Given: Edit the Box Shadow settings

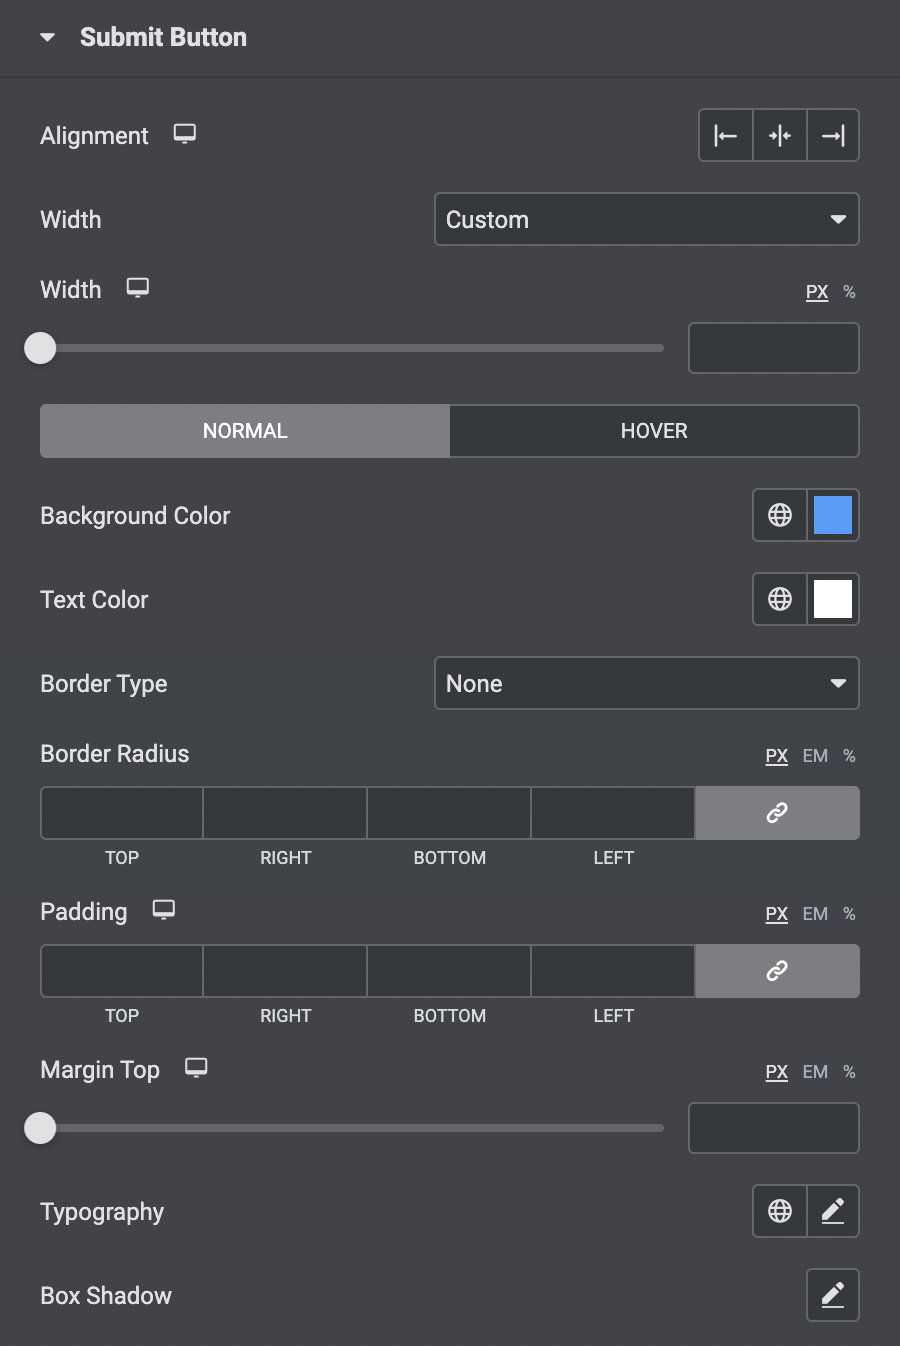Looking at the screenshot, I should pyautogui.click(x=833, y=1295).
